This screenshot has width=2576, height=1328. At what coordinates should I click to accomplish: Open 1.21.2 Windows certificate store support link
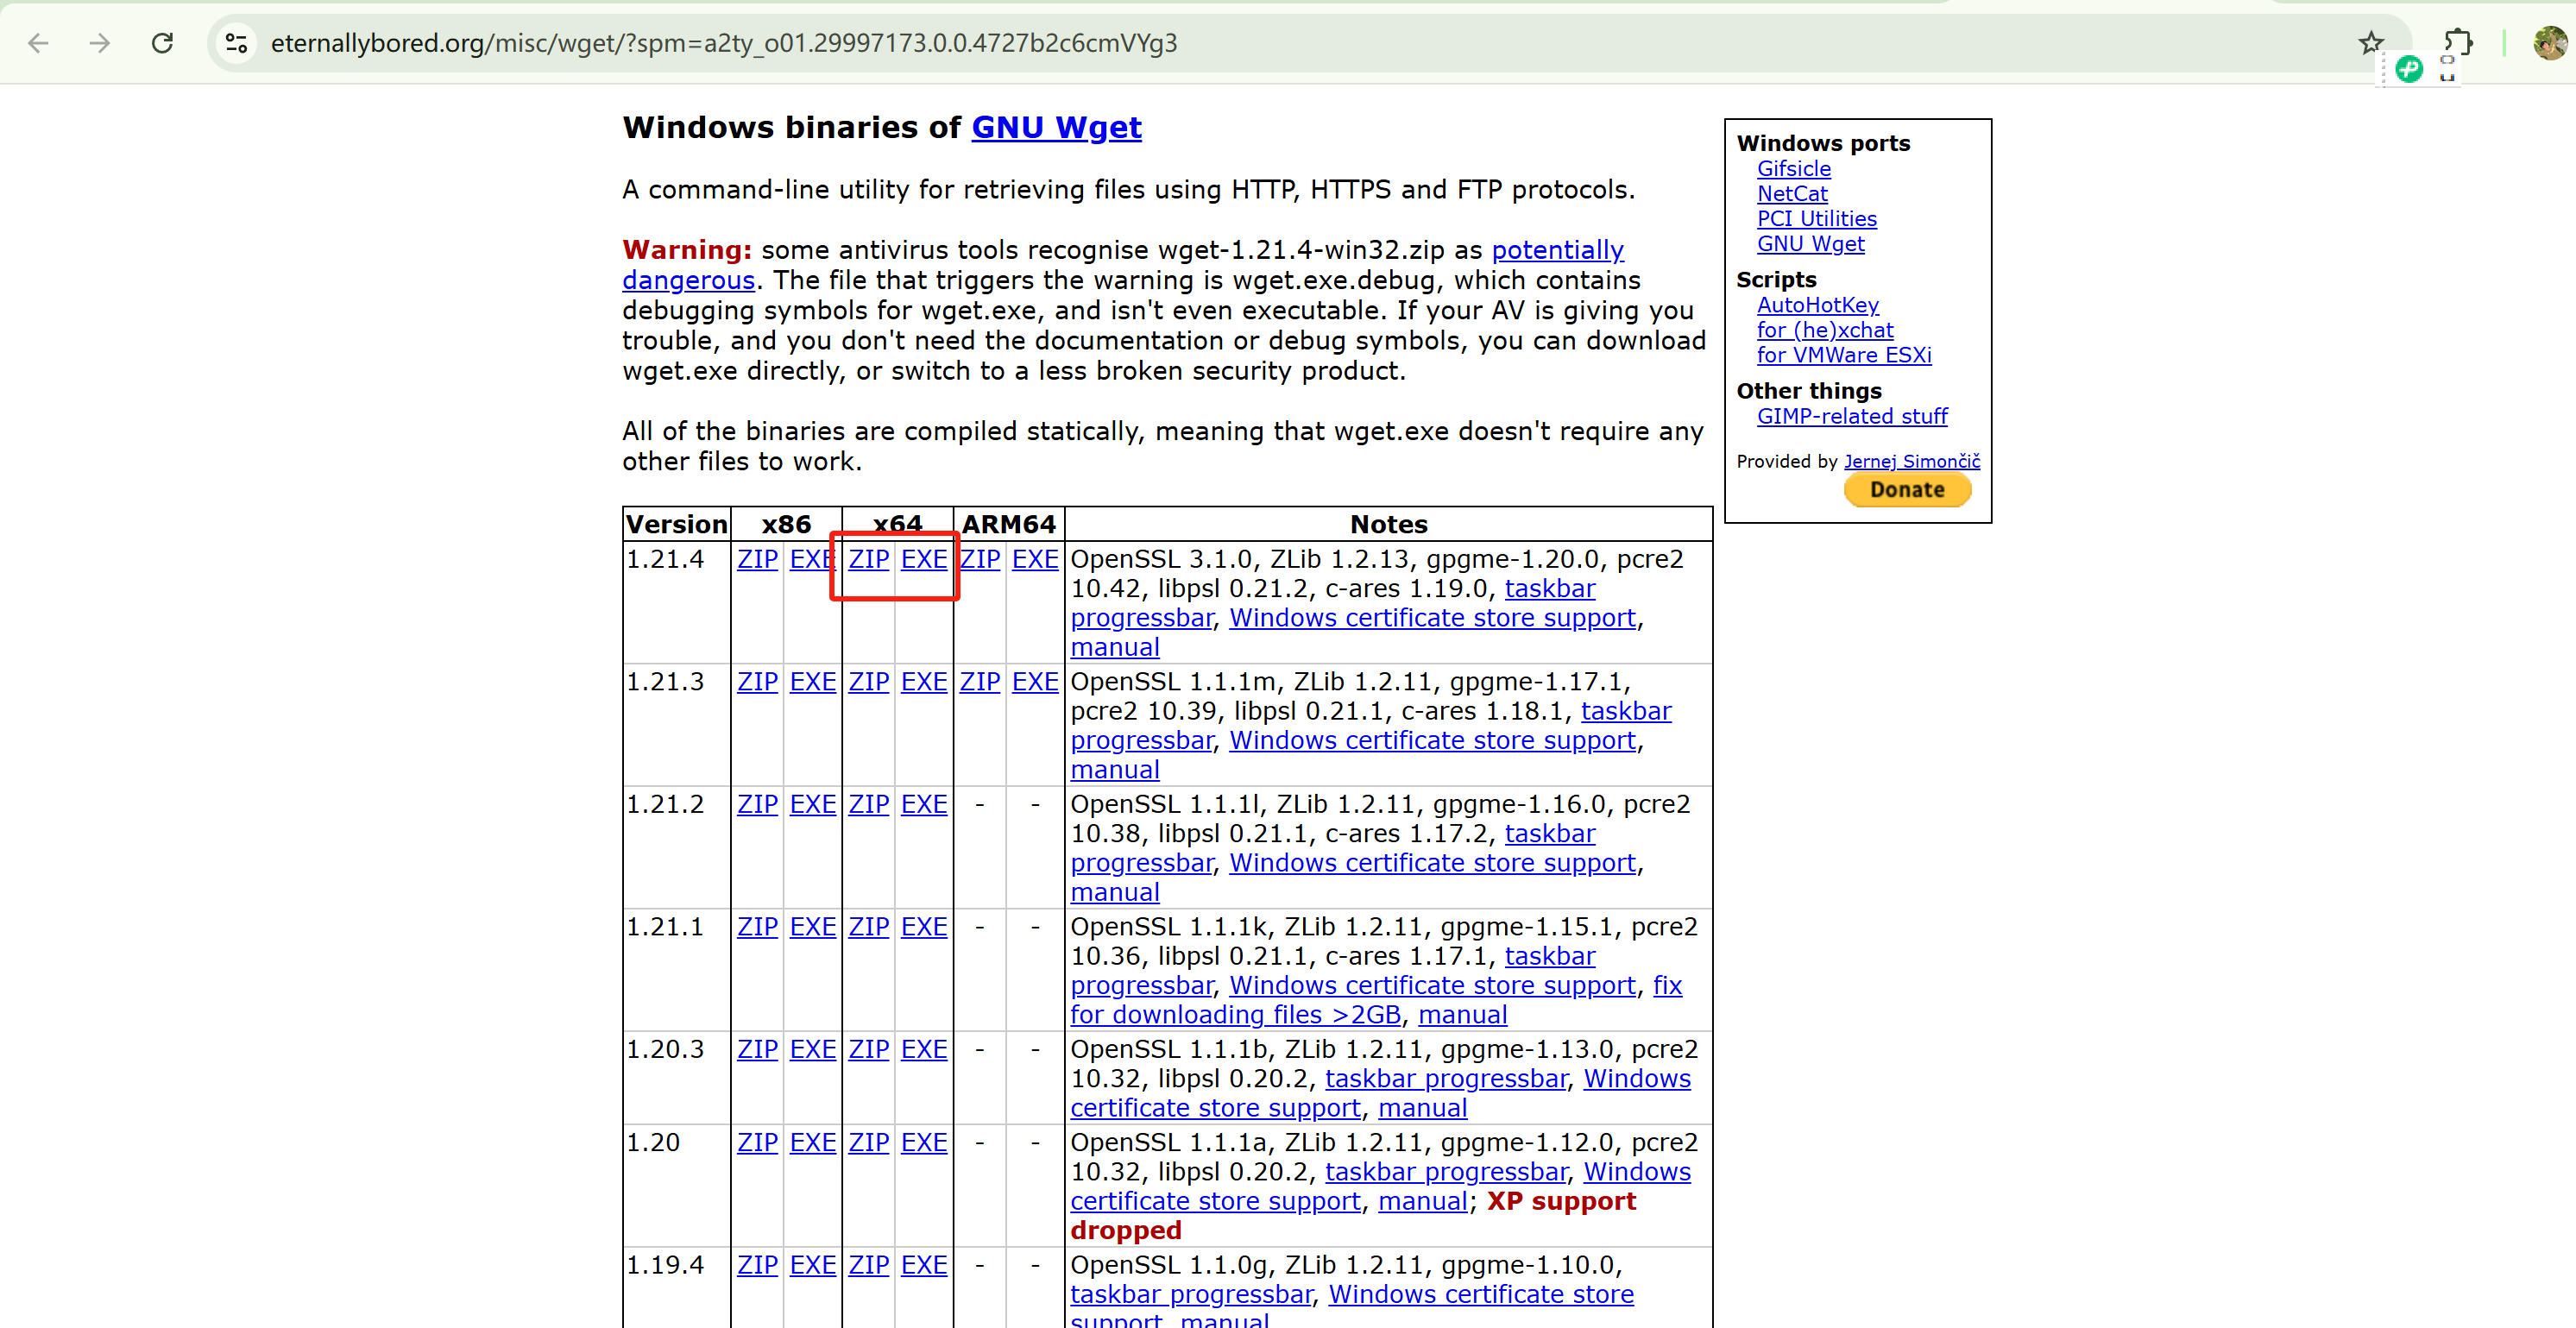click(1432, 863)
